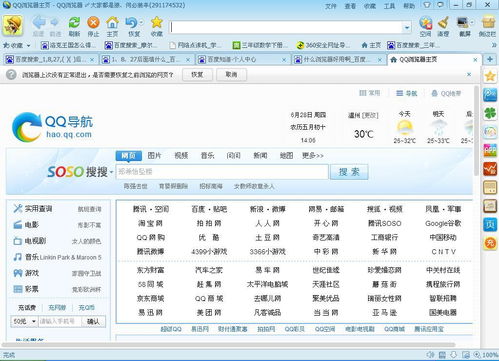Screen dimensions: 499x361
Task: Click the 恢复 button in notification bar
Action: (197, 75)
